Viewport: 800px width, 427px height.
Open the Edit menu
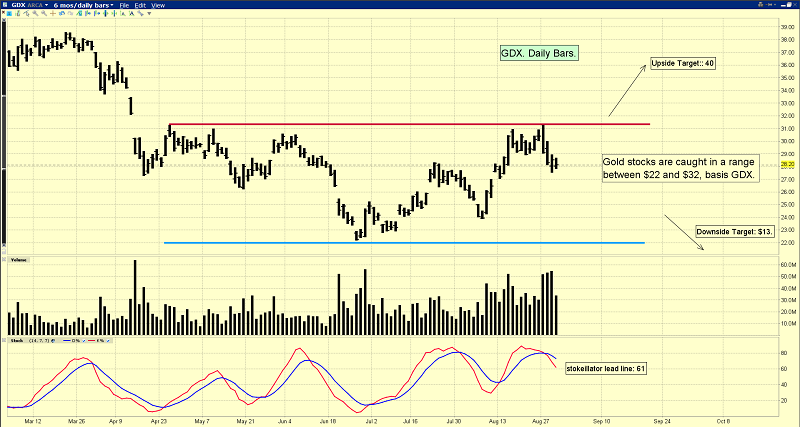pos(140,5)
